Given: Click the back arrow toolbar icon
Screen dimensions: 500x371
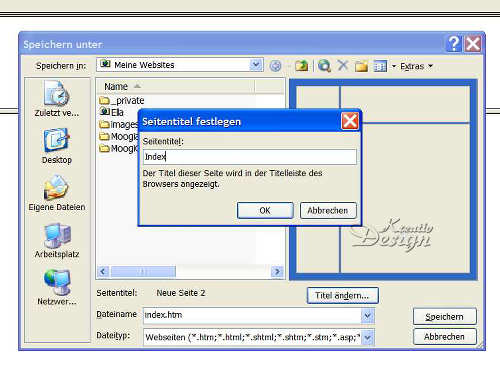Looking at the screenshot, I should pyautogui.click(x=275, y=66).
